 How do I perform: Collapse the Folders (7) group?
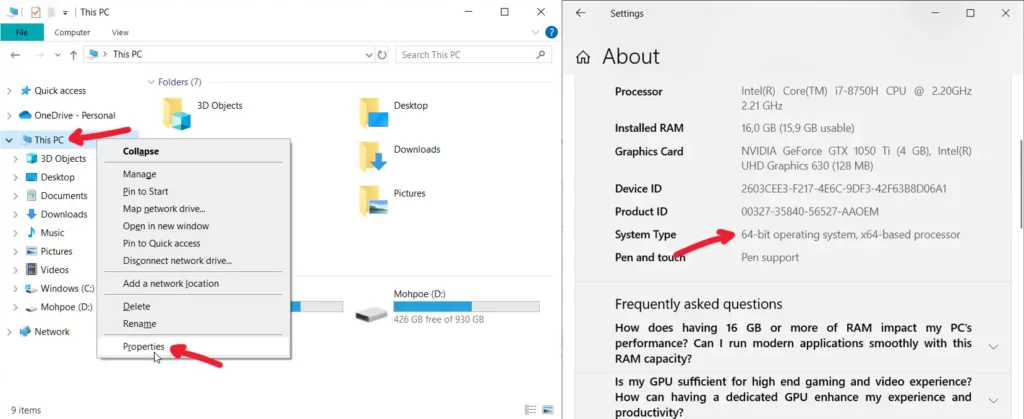tap(151, 82)
